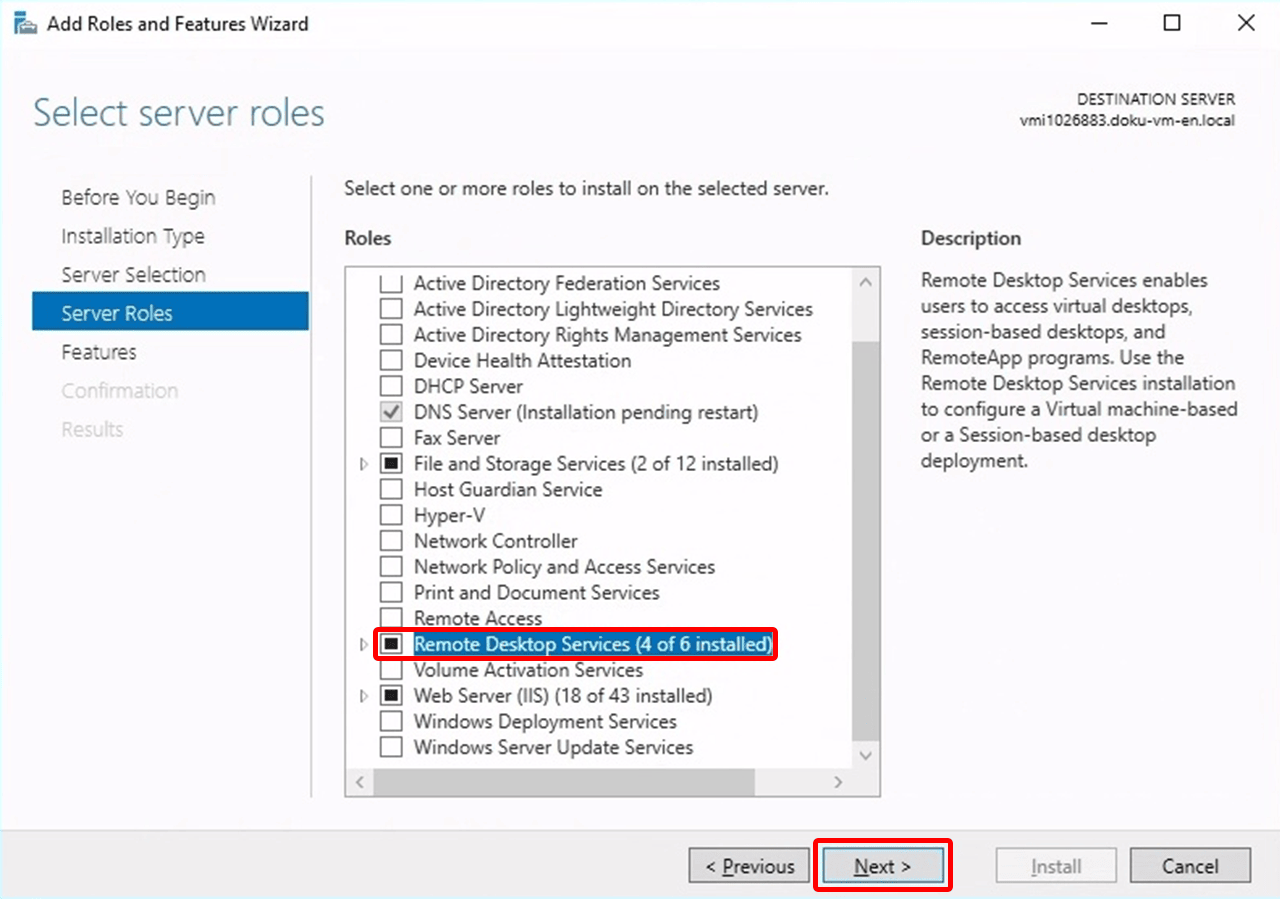The width and height of the screenshot is (1280, 899).
Task: Go to Before You Begin step
Action: [x=138, y=198]
